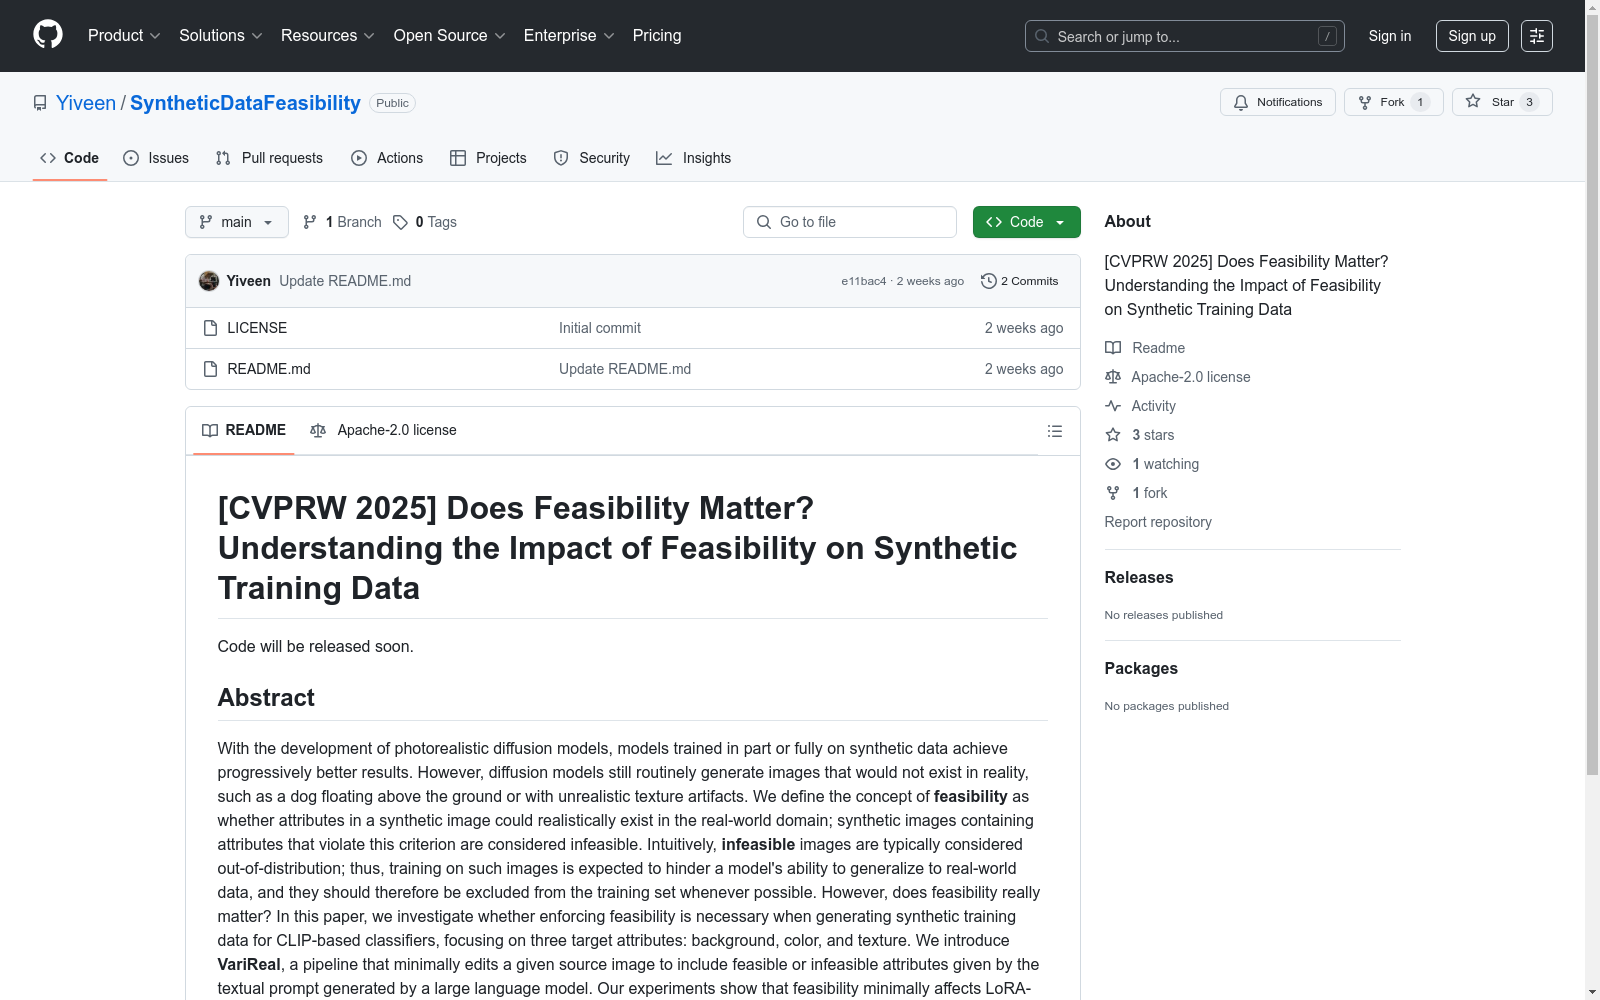Screen dimensions: 1600x1000
Task: Select the Apache-2.0 license tab
Action: [x=383, y=430]
